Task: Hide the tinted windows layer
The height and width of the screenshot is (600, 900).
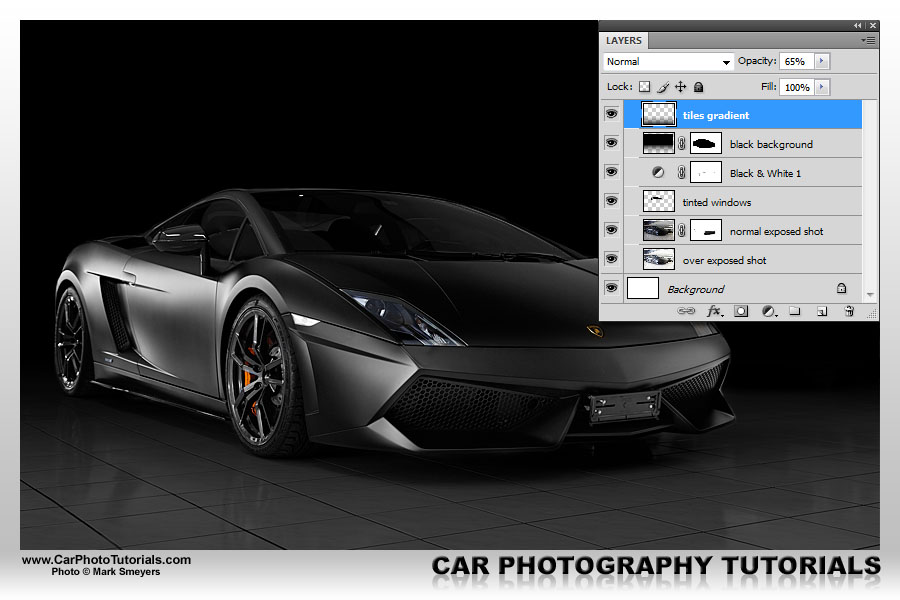Action: click(611, 200)
